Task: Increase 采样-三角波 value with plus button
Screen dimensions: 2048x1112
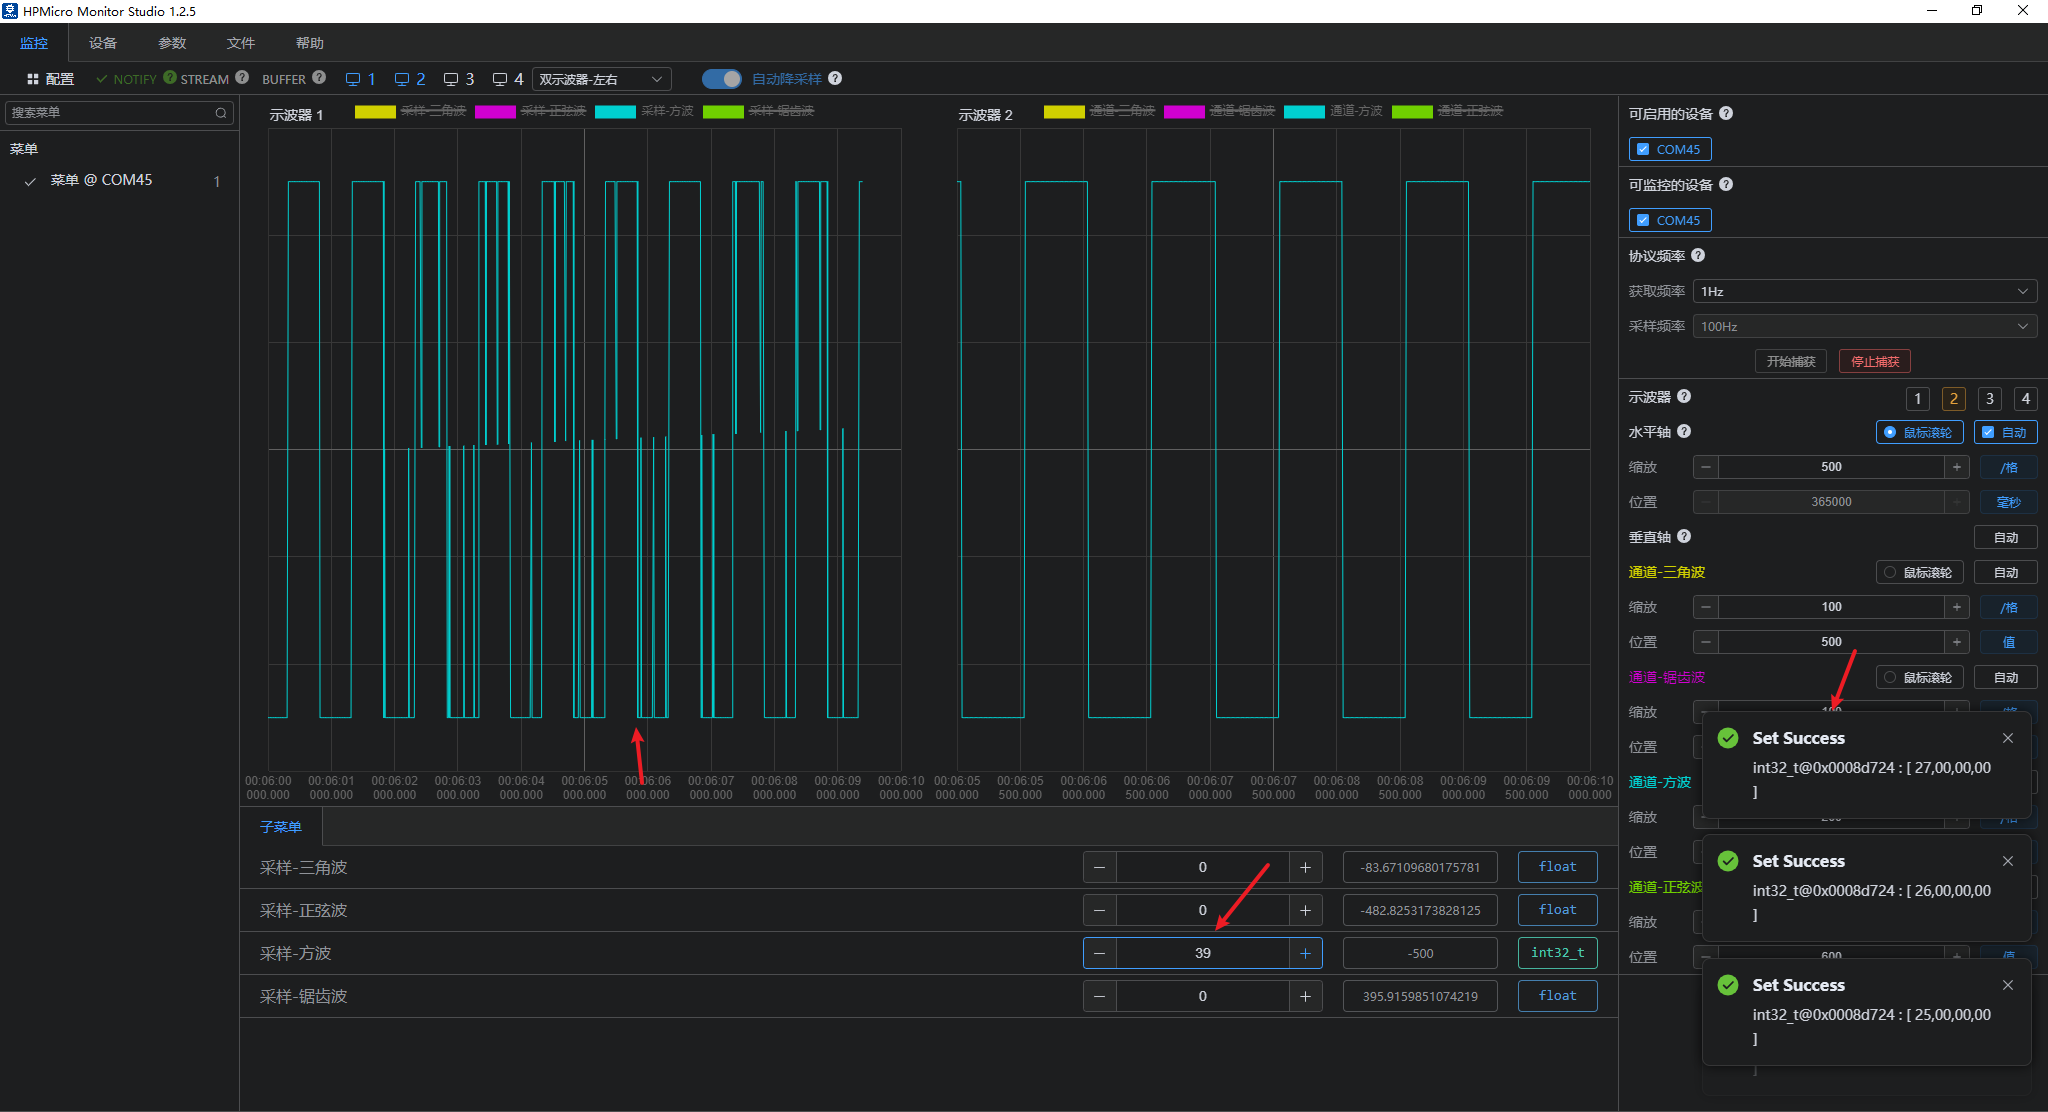Action: coord(1305,867)
